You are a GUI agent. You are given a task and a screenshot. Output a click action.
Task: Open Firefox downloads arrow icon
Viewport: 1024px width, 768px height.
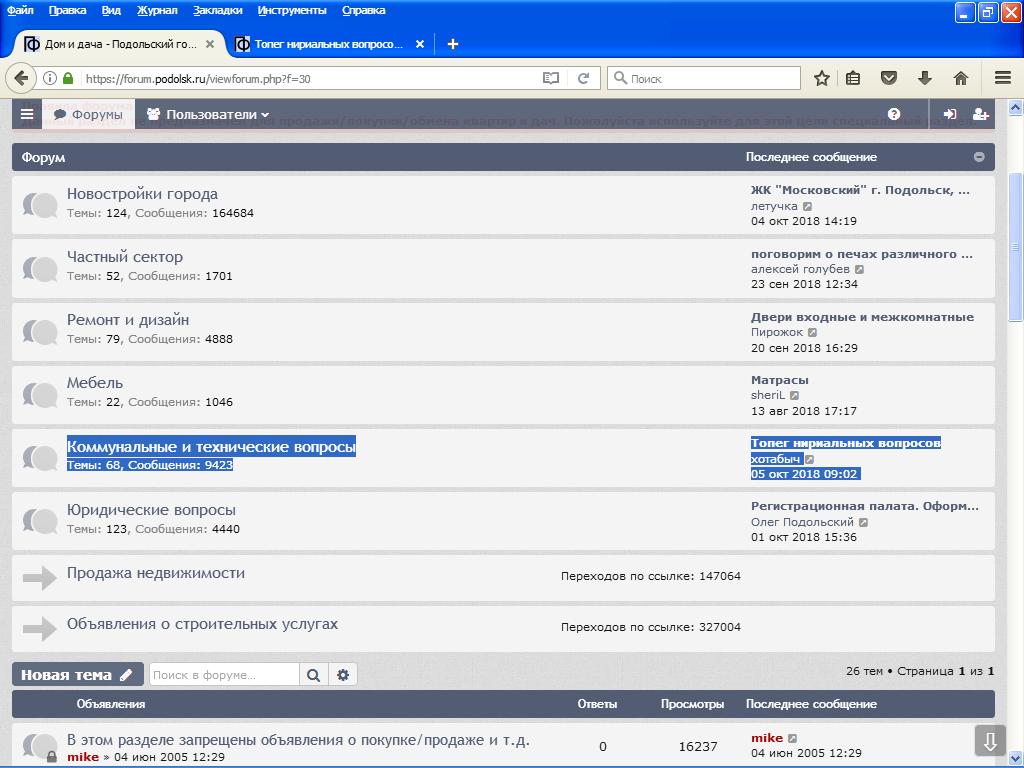coord(925,78)
